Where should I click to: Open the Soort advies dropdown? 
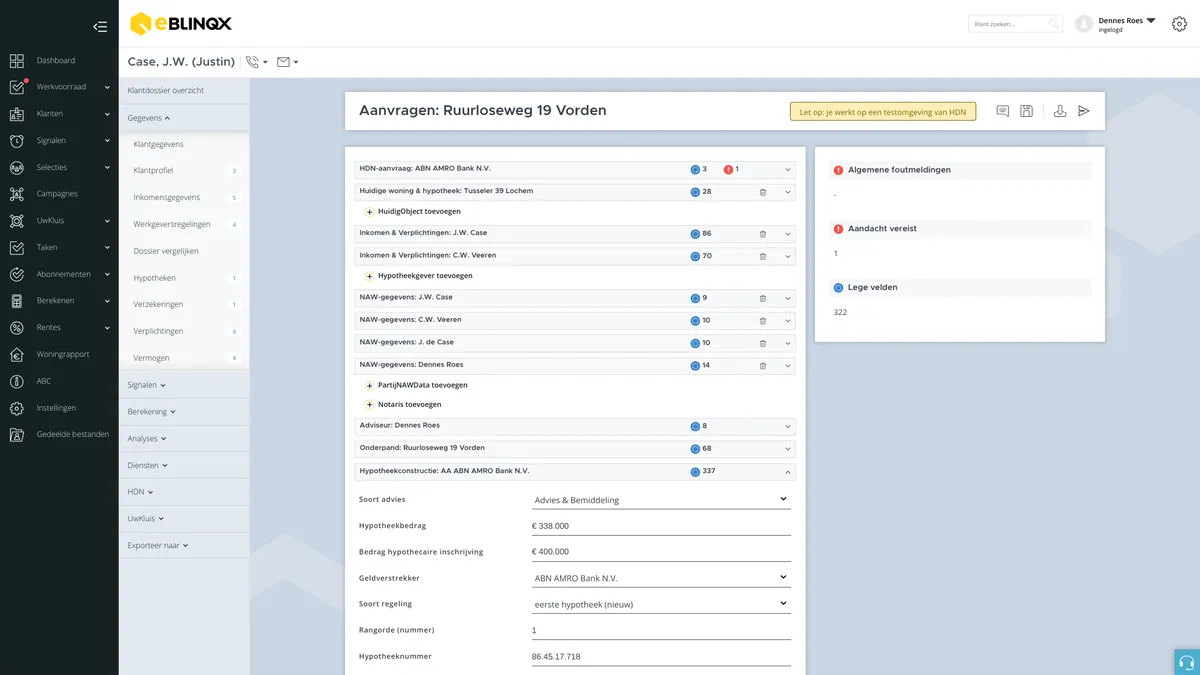(x=661, y=499)
